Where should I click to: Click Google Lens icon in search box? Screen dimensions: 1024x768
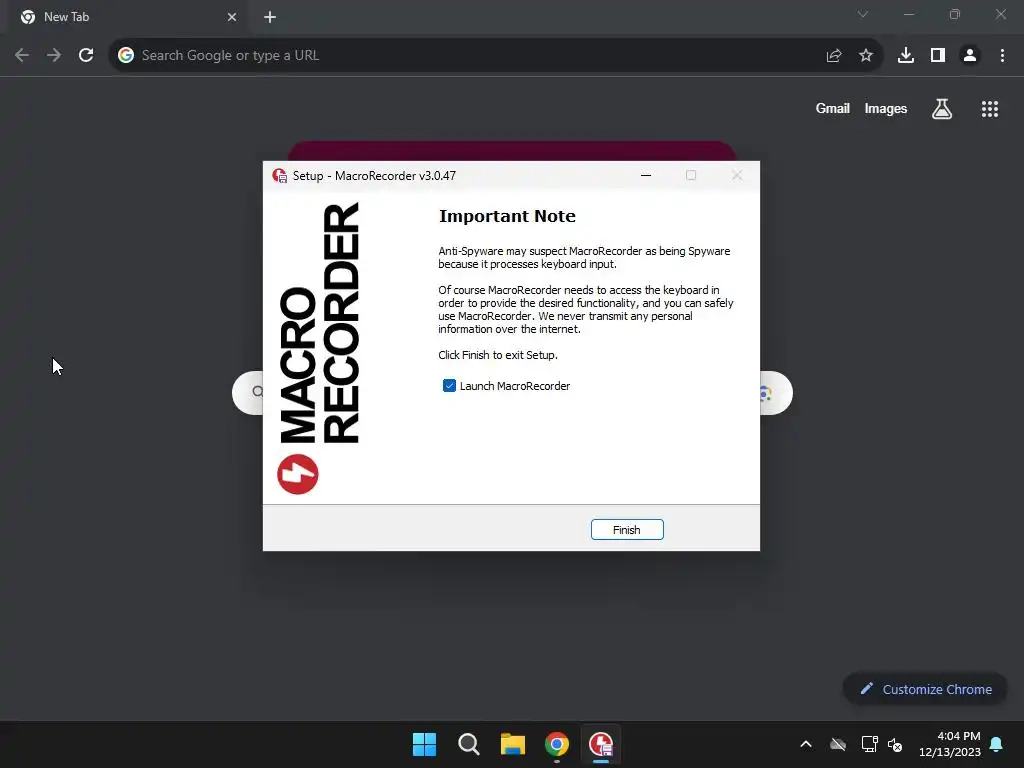pyautogui.click(x=766, y=393)
